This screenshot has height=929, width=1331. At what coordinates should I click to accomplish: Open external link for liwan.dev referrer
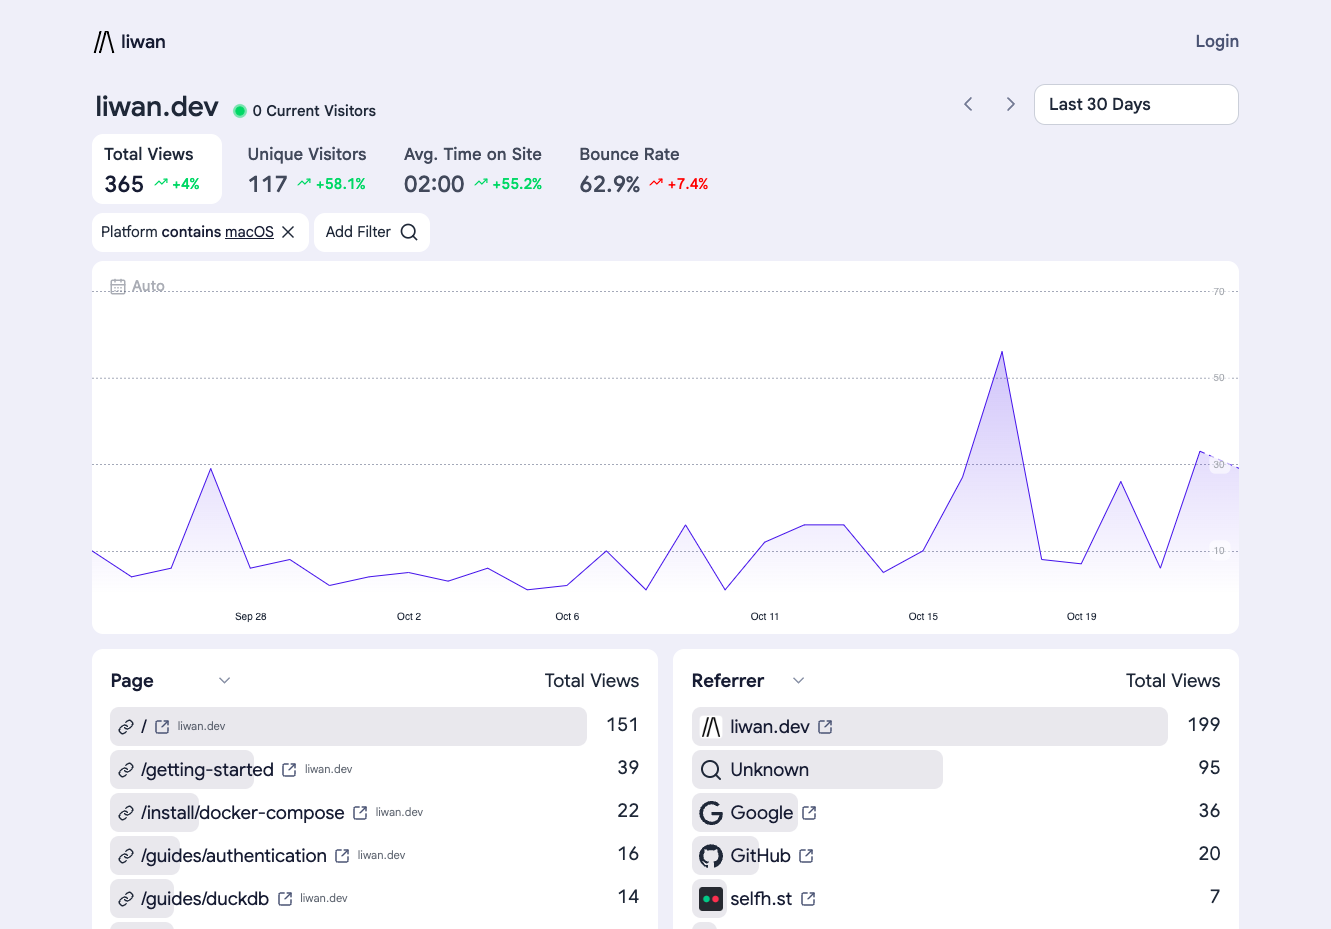825,727
